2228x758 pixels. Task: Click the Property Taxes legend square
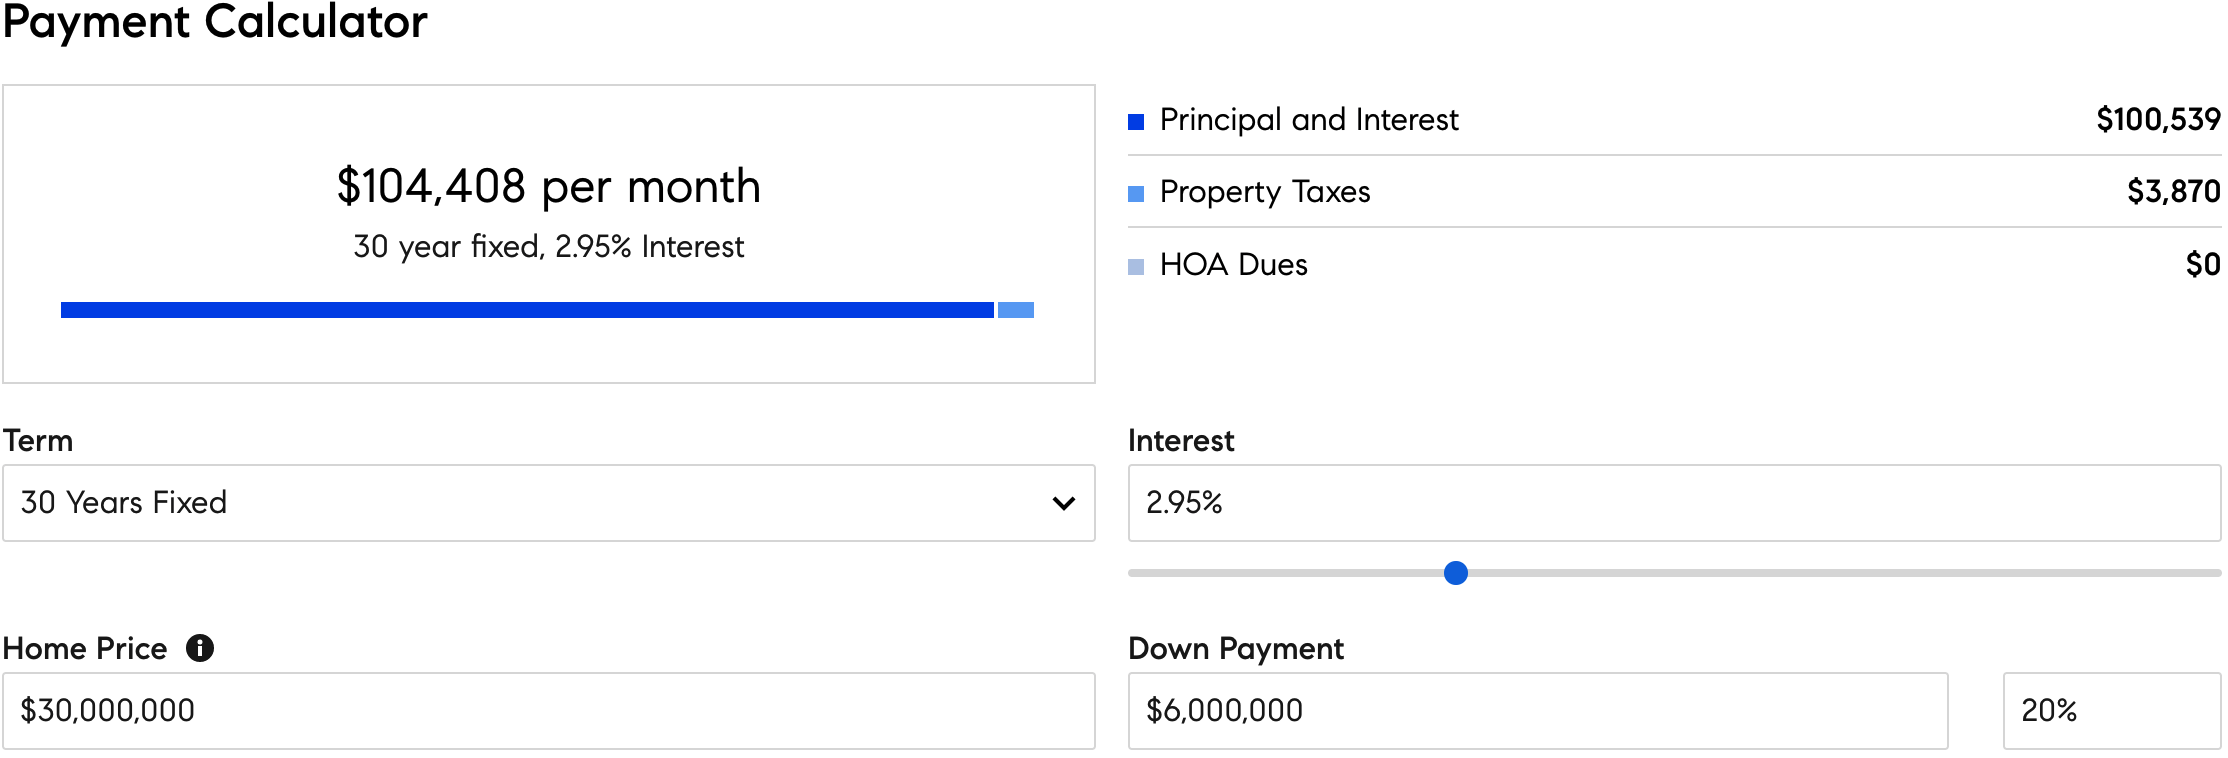click(x=1136, y=194)
